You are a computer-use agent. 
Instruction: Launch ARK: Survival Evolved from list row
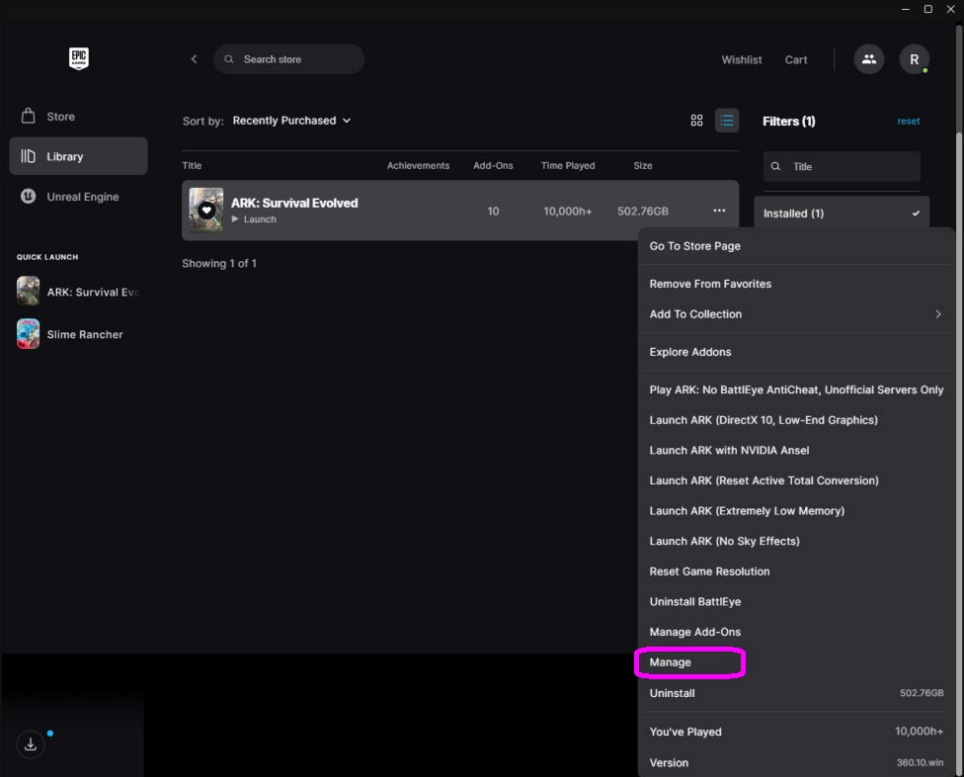pos(254,219)
